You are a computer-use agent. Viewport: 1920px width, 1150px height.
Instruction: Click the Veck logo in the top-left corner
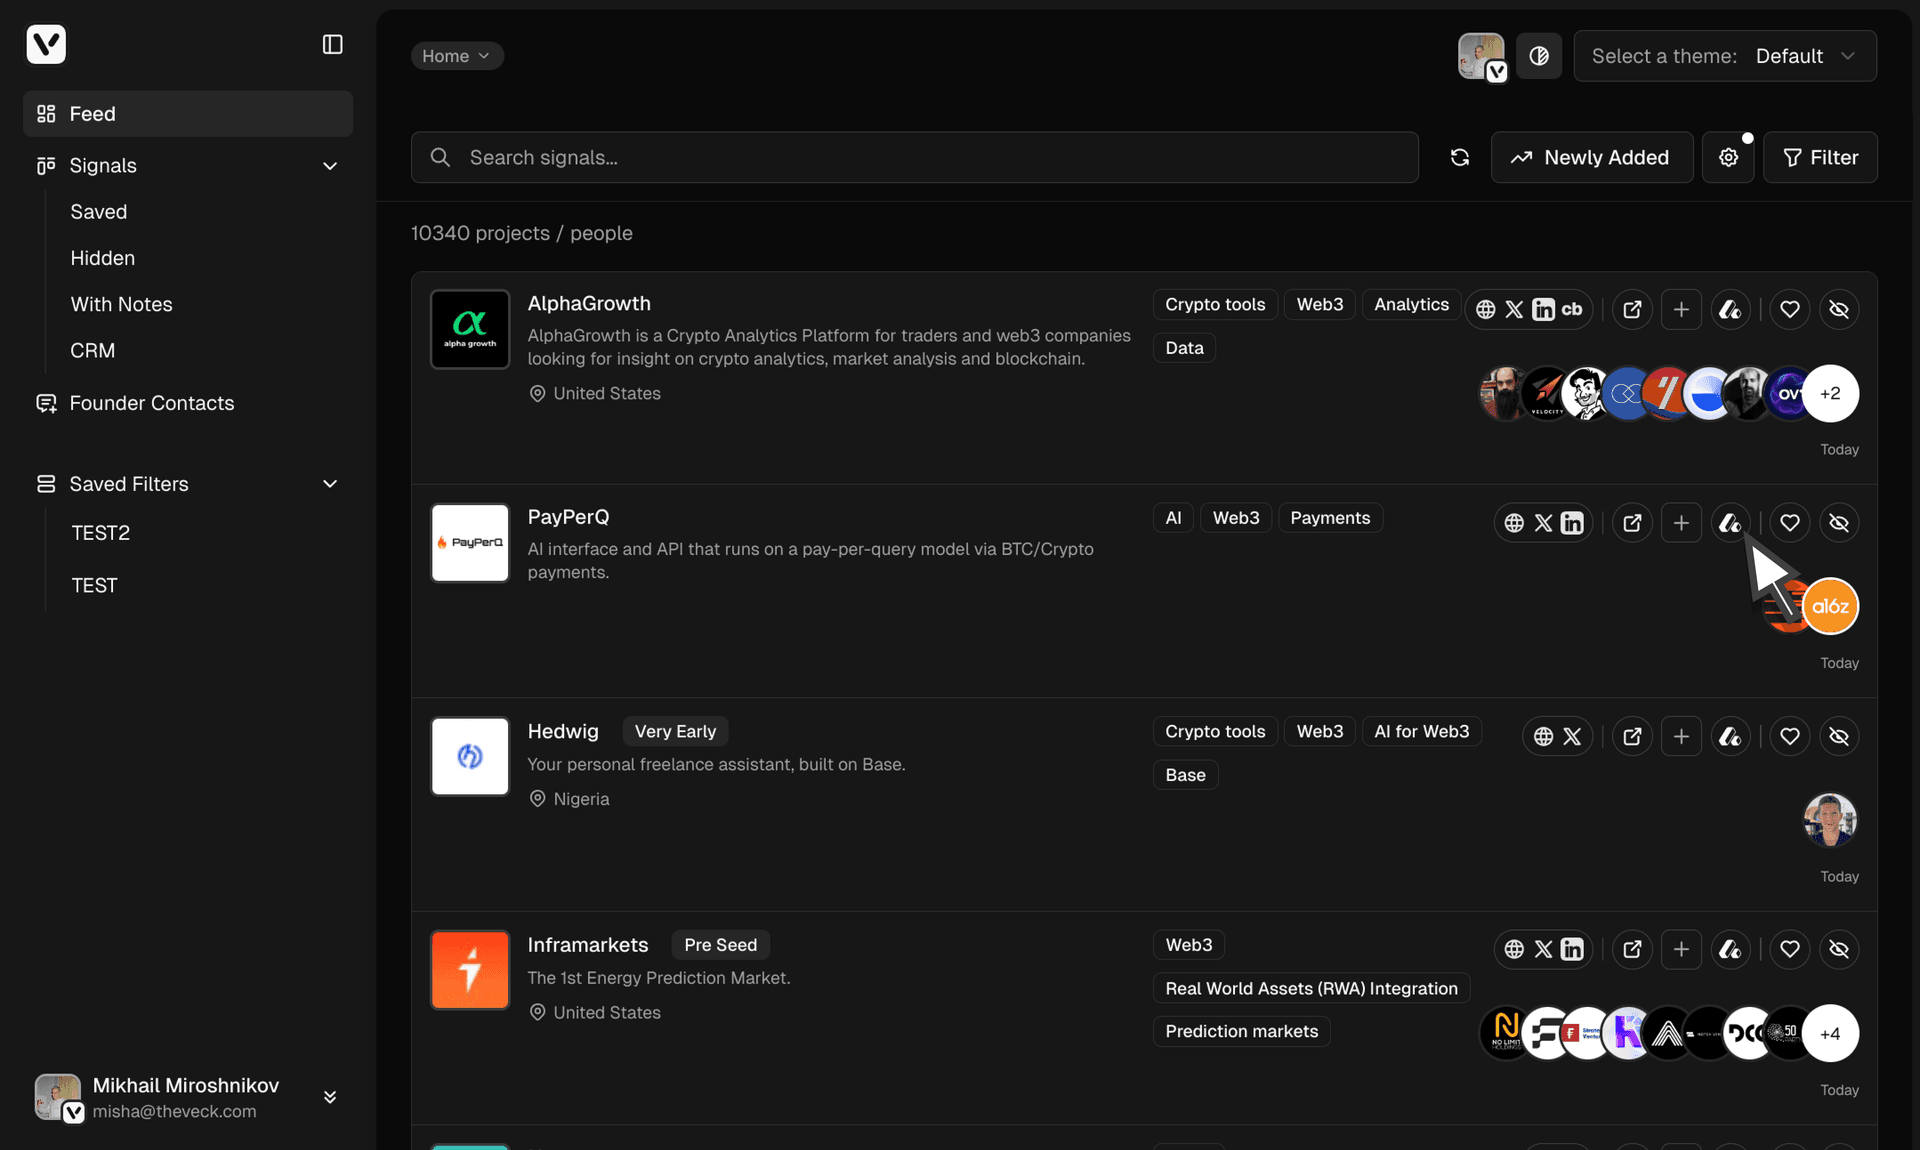[x=46, y=44]
